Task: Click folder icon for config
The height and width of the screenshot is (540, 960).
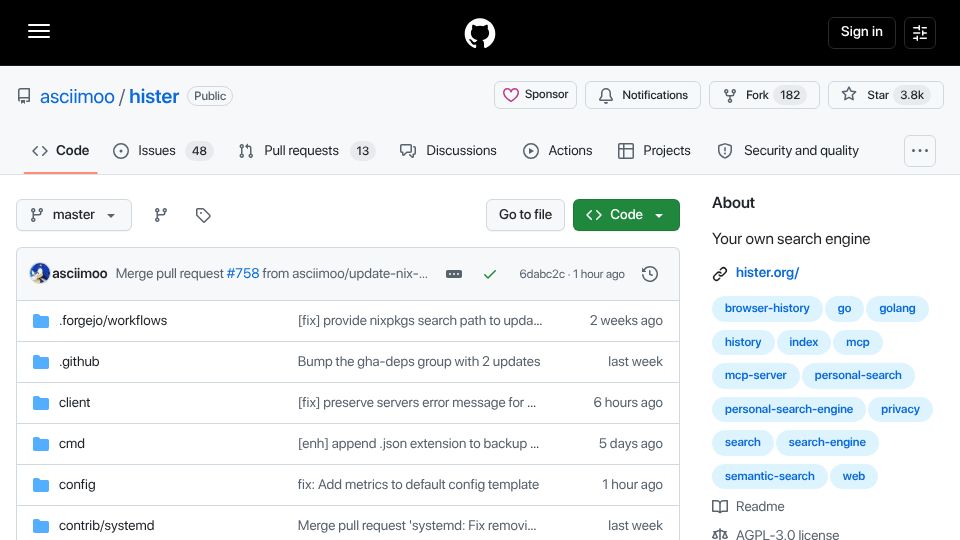Action: (41, 485)
